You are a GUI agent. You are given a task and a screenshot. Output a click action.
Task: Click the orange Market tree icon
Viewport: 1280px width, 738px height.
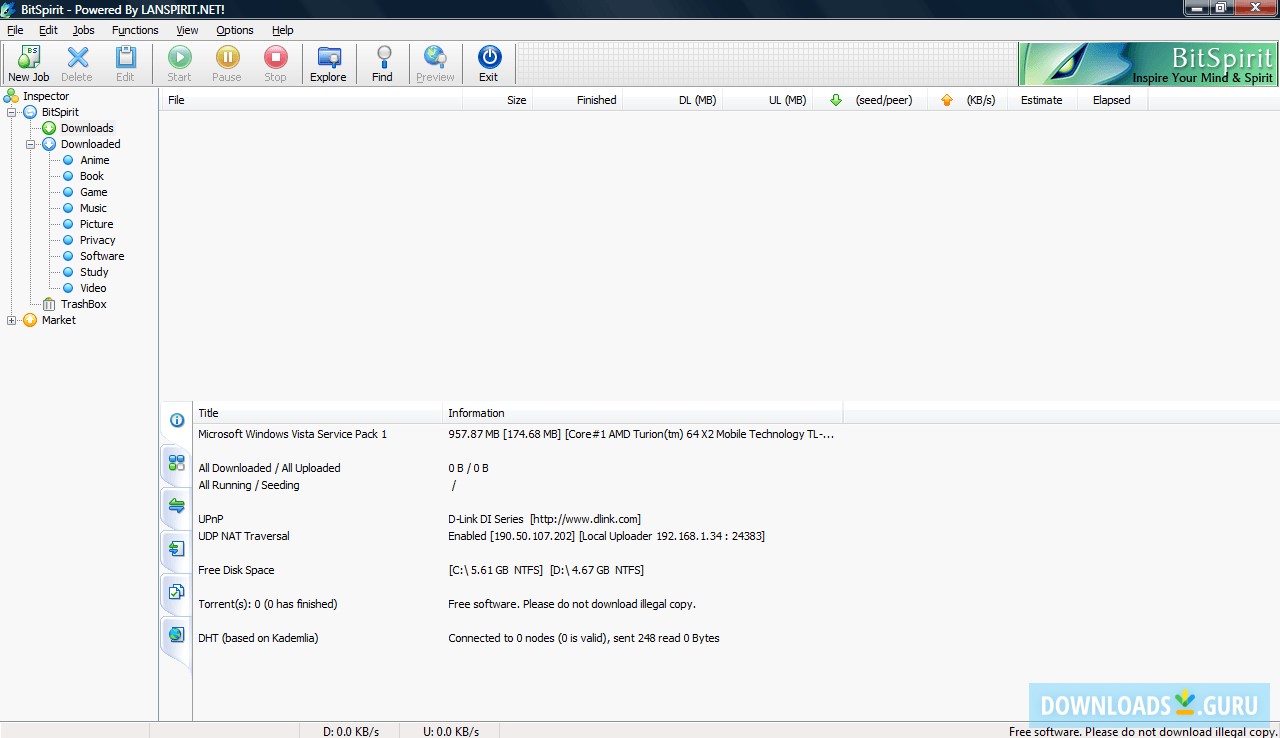tap(30, 320)
